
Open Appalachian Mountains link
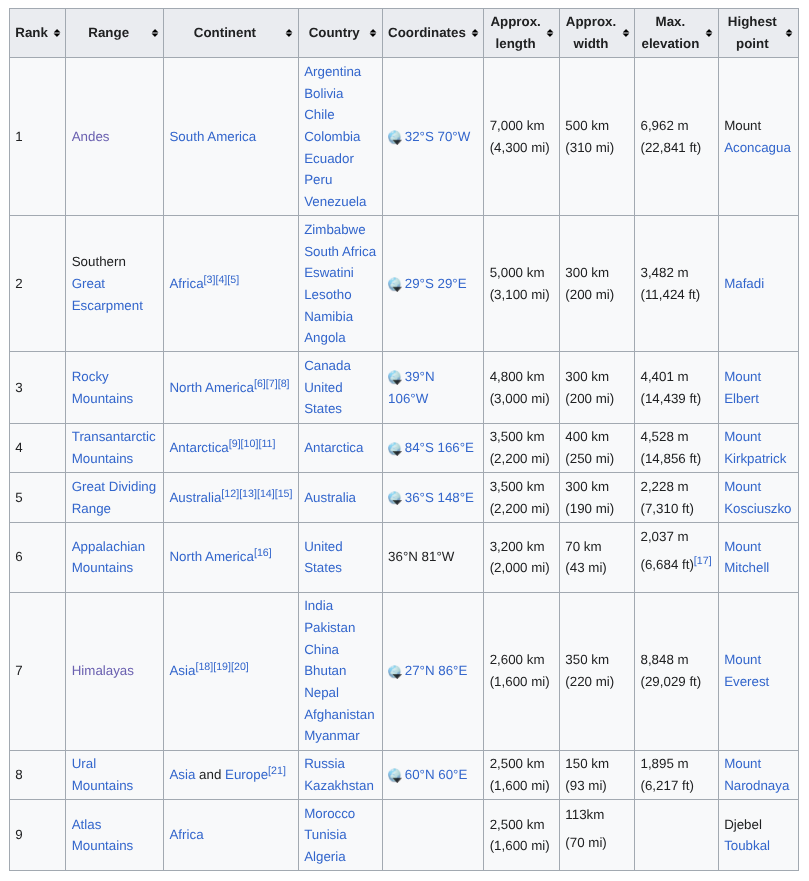(108, 557)
